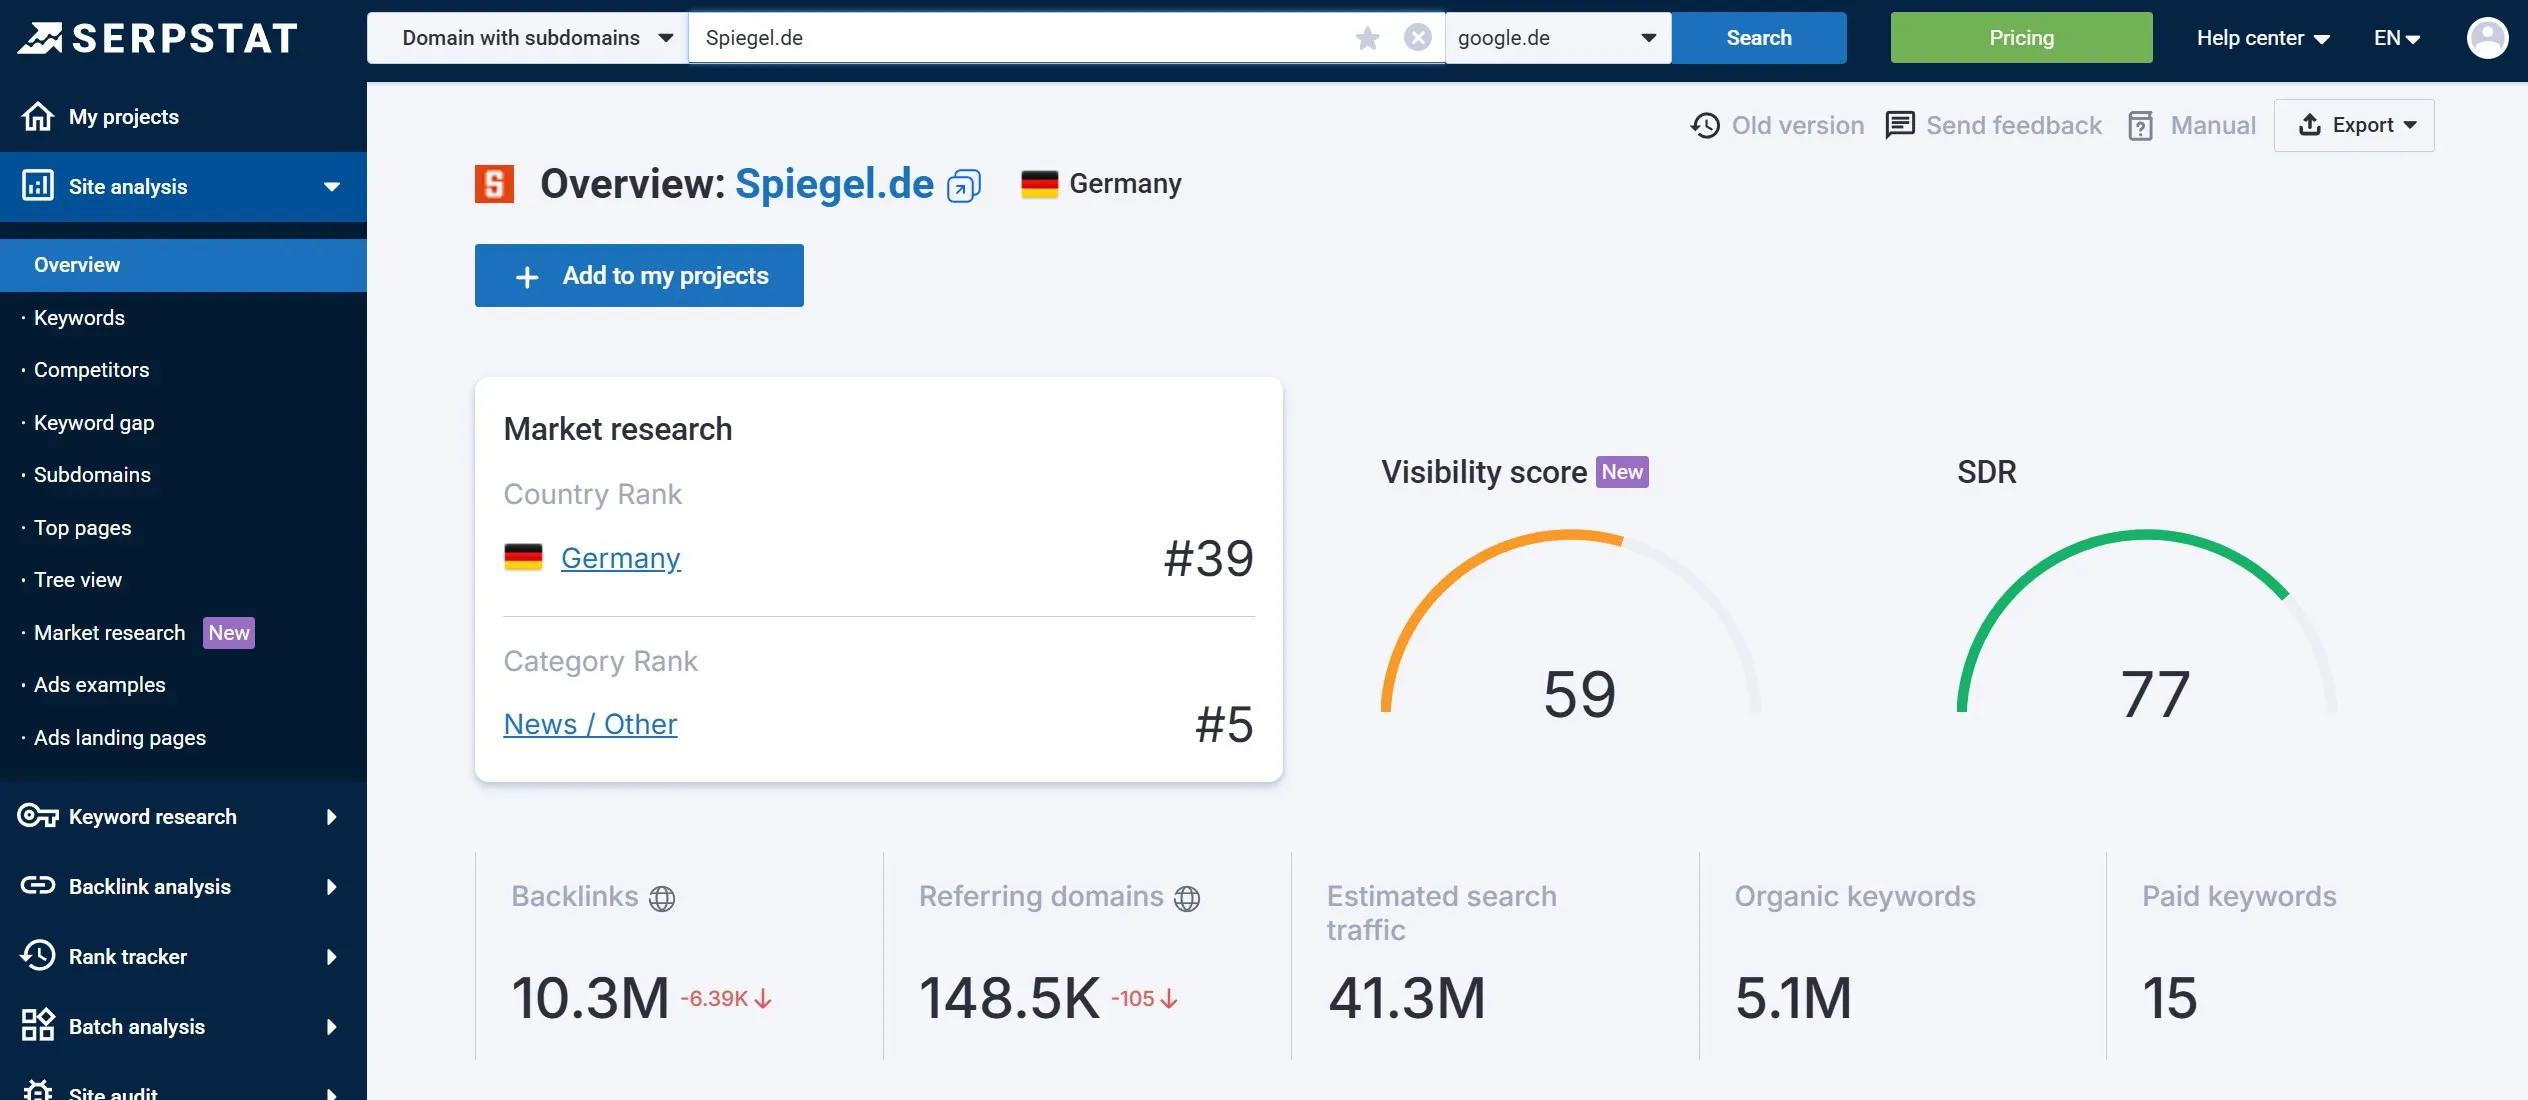The height and width of the screenshot is (1100, 2528).
Task: Open the Help center dropdown
Action: coord(2263,38)
